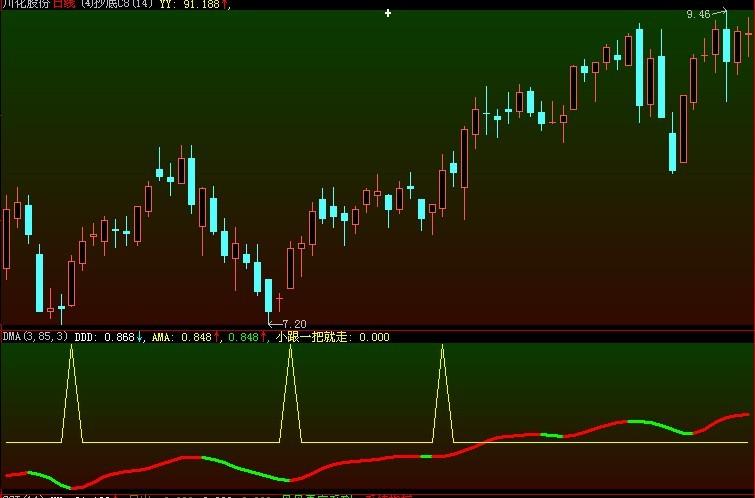
Task: Click the blue down arrow after DDD value
Action: click(x=139, y=337)
